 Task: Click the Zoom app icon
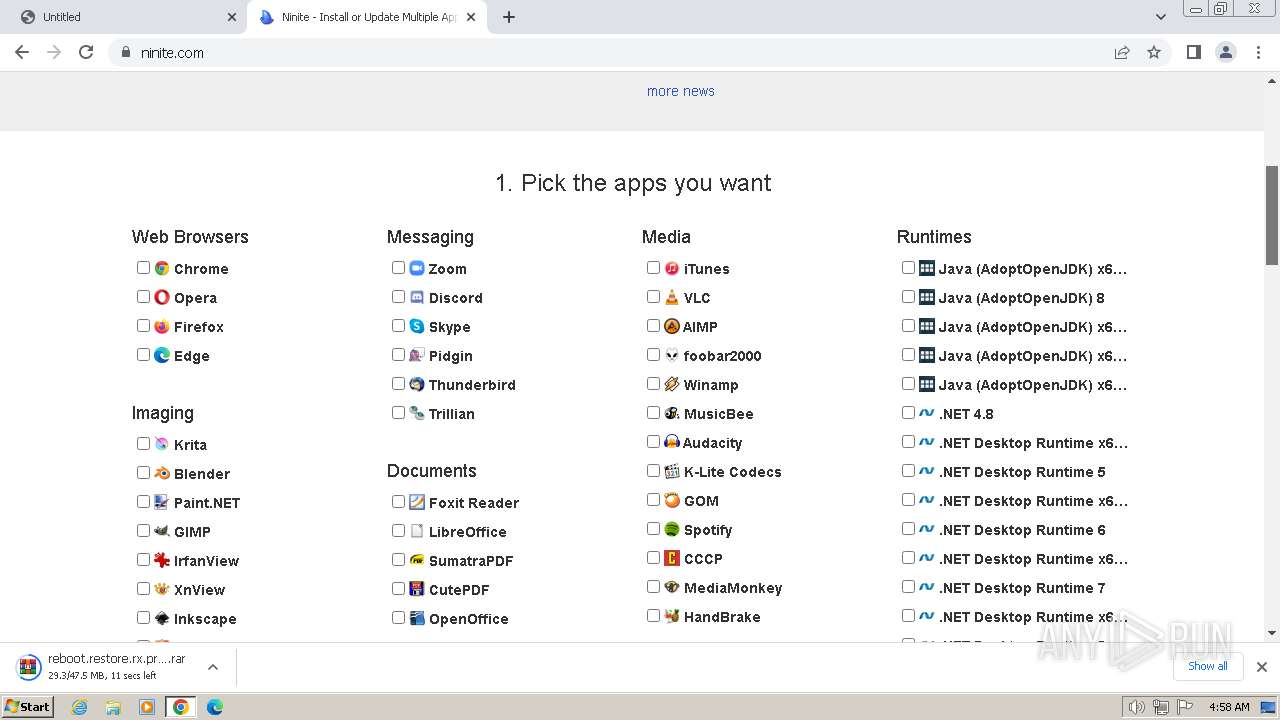click(417, 268)
